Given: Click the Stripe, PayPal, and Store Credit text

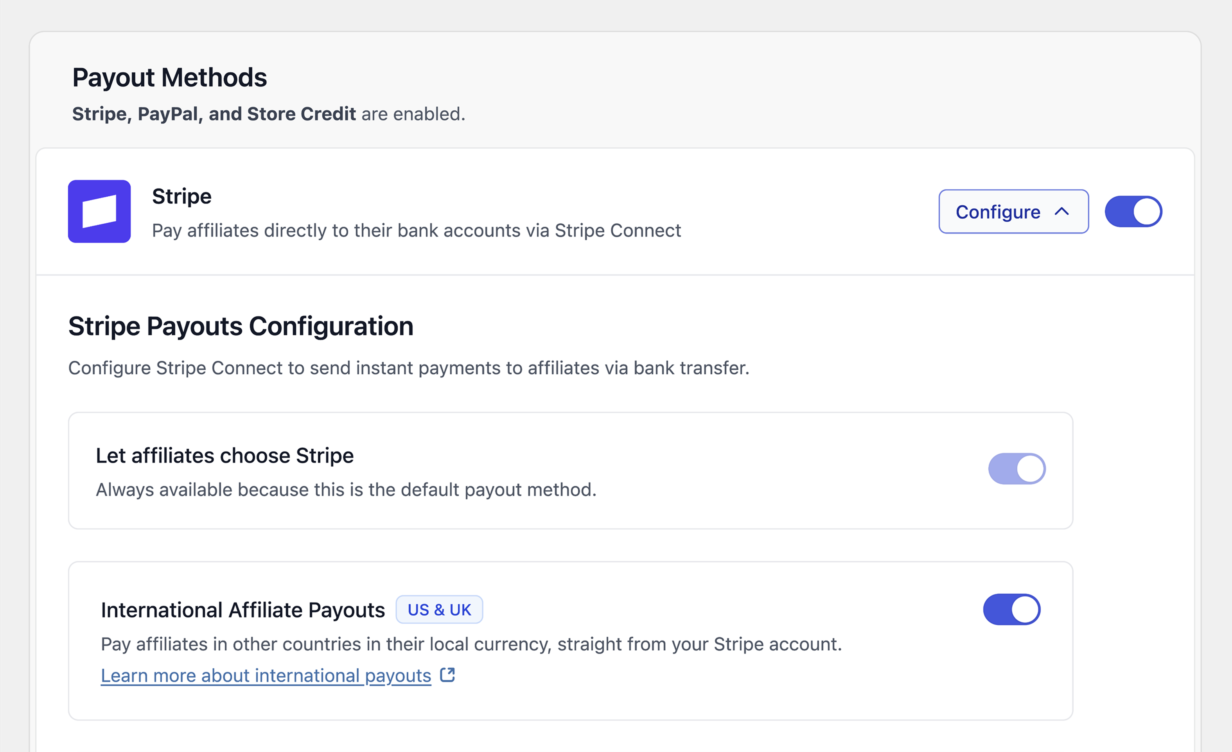Looking at the screenshot, I should (214, 114).
